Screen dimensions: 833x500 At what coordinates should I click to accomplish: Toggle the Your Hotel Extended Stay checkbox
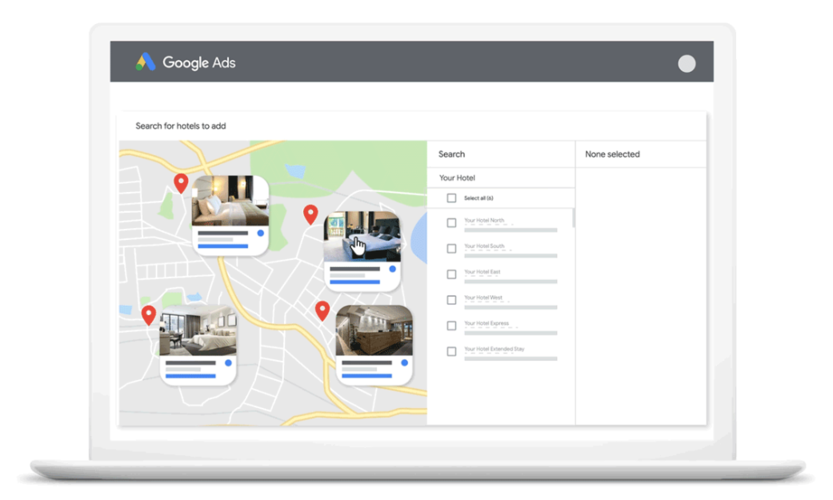pos(451,352)
